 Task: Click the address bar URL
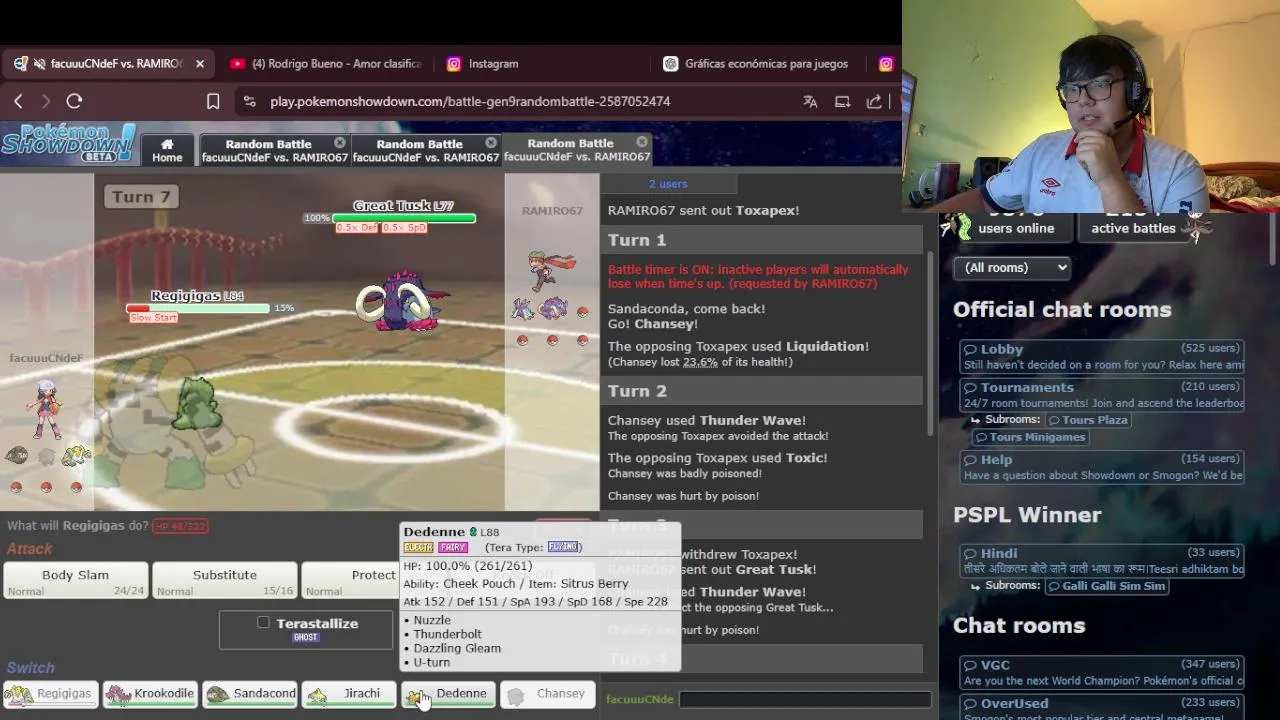pyautogui.click(x=470, y=101)
